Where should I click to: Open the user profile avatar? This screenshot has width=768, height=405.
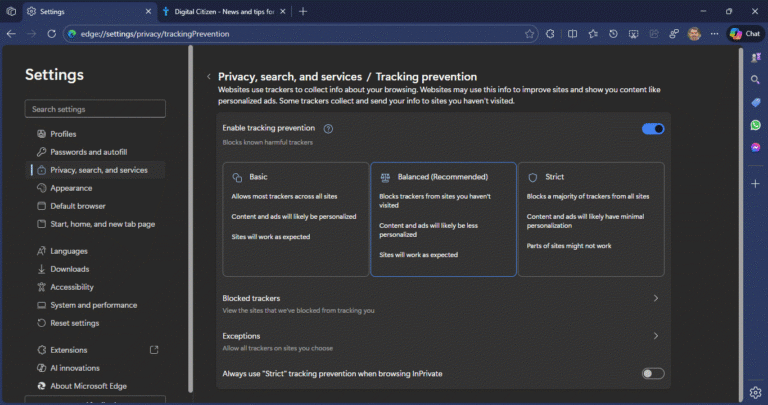tap(694, 34)
